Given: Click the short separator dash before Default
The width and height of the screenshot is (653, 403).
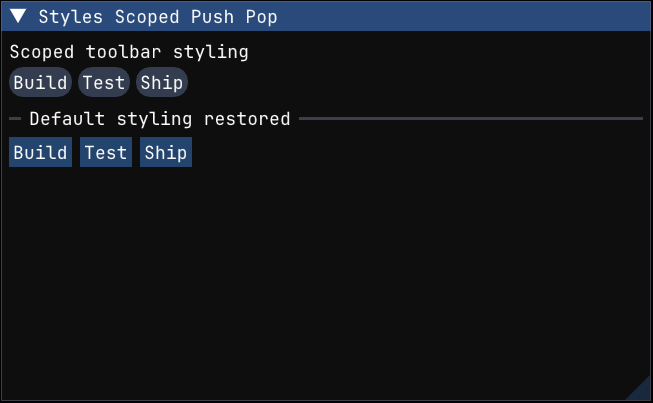Looking at the screenshot, I should pyautogui.click(x=15, y=119).
